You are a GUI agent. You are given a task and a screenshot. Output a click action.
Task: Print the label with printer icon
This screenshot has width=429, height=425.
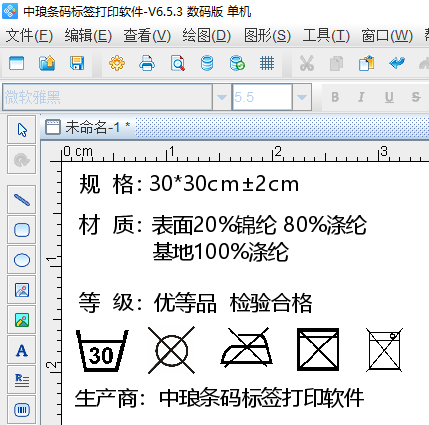147,63
